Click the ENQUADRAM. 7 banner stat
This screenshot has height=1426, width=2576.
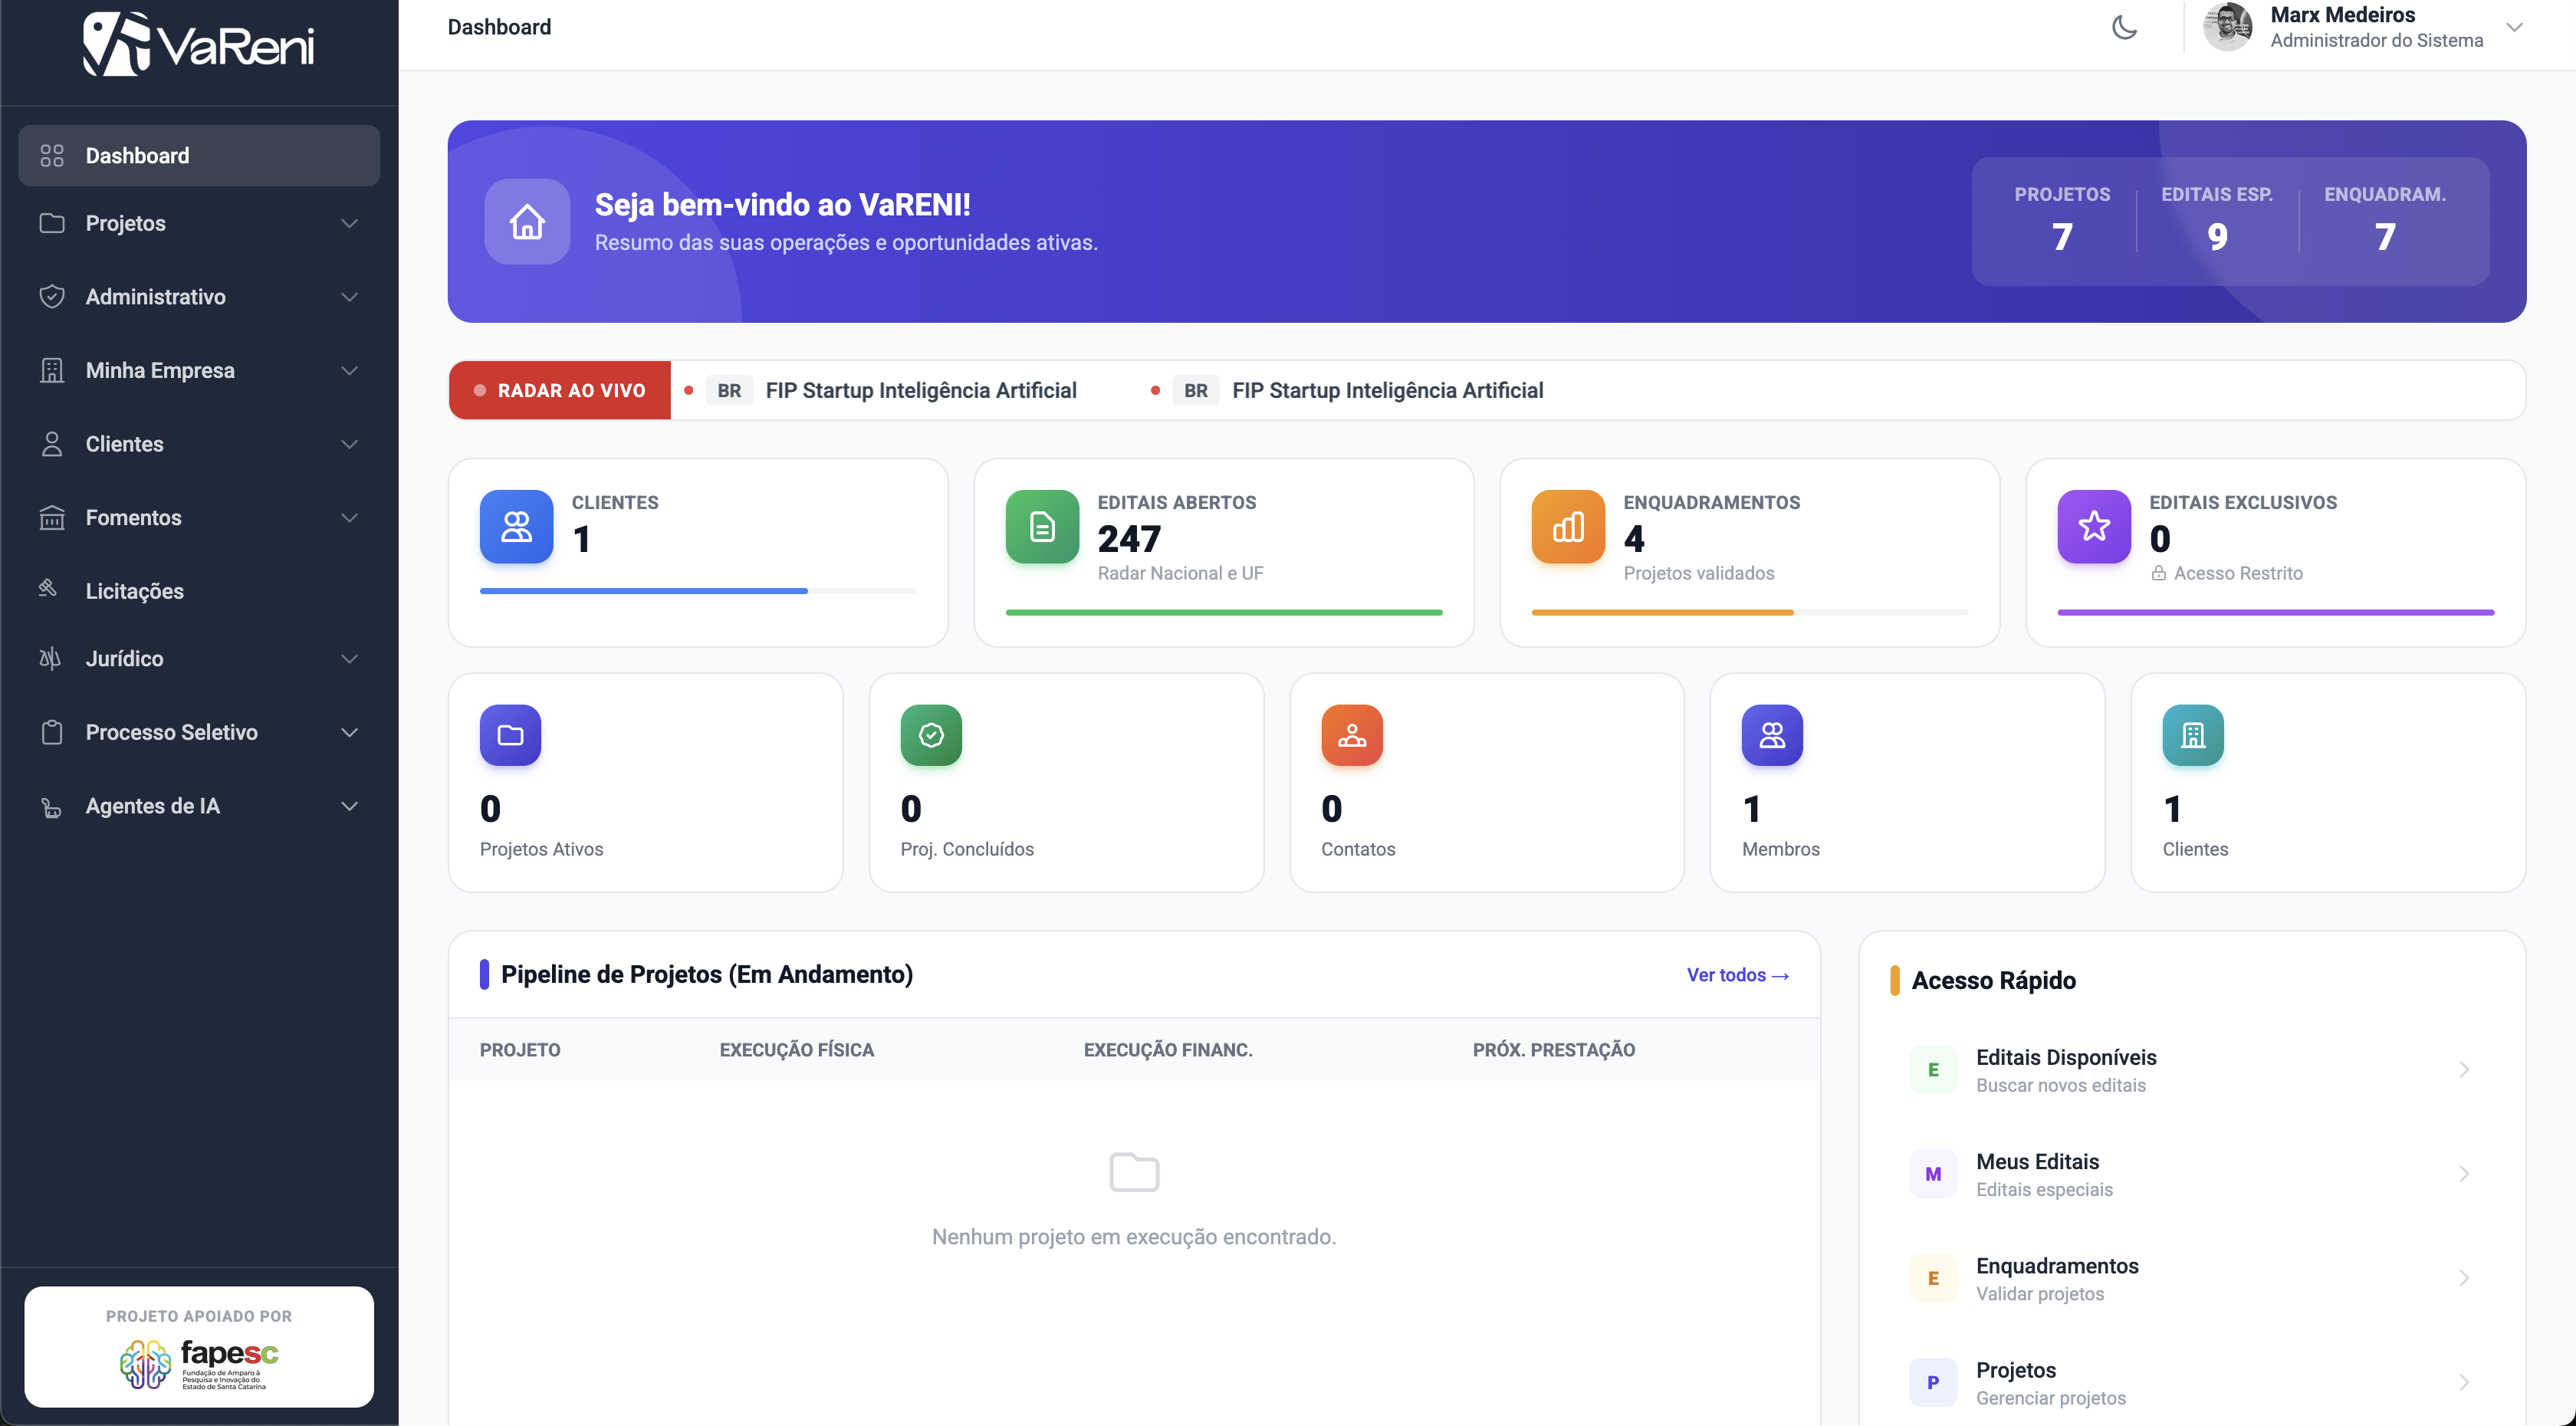point(2385,220)
